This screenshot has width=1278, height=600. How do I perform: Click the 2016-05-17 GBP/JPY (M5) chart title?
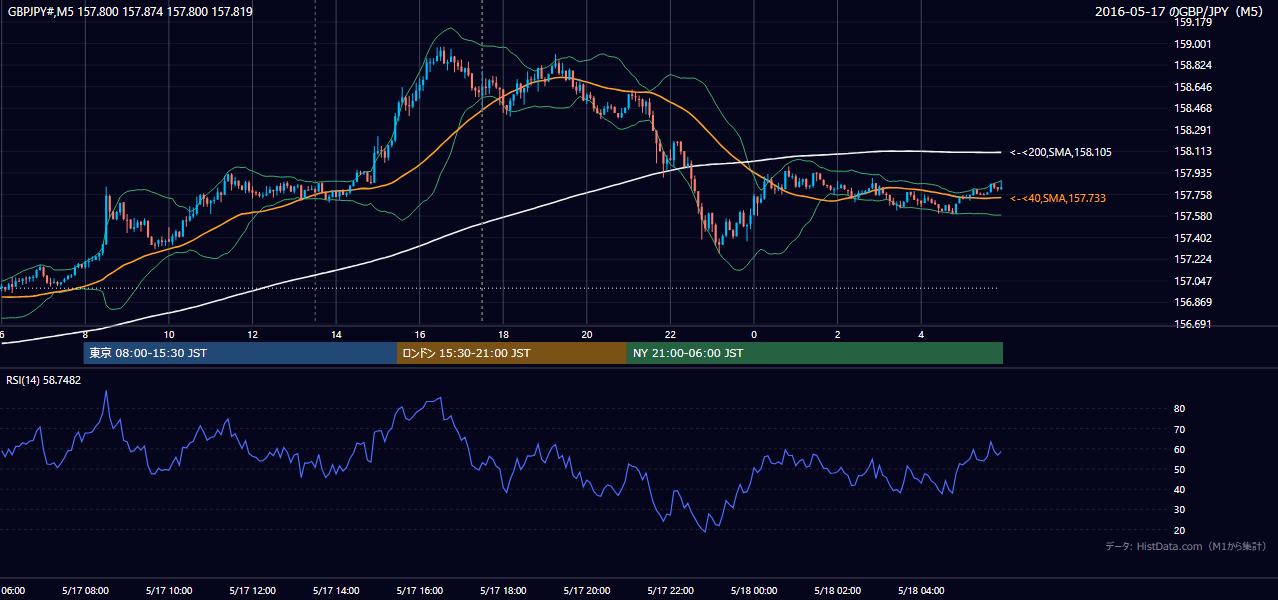tap(1177, 11)
